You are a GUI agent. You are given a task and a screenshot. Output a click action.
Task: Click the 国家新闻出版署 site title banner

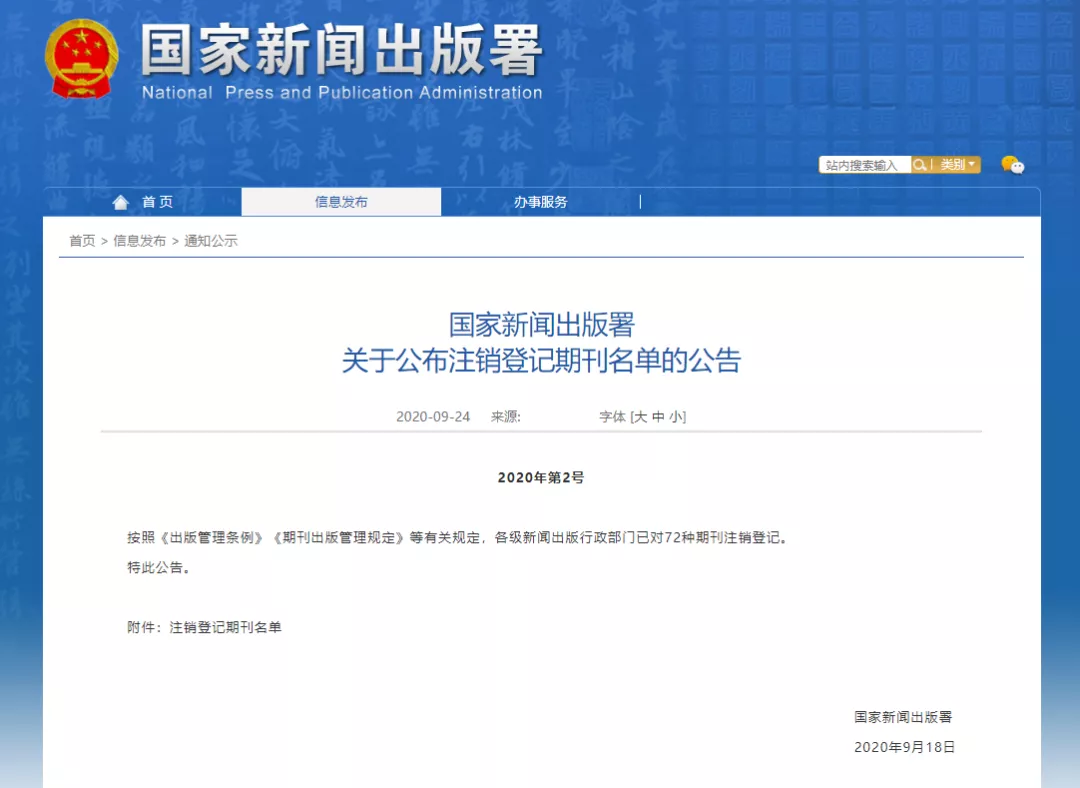tap(341, 50)
